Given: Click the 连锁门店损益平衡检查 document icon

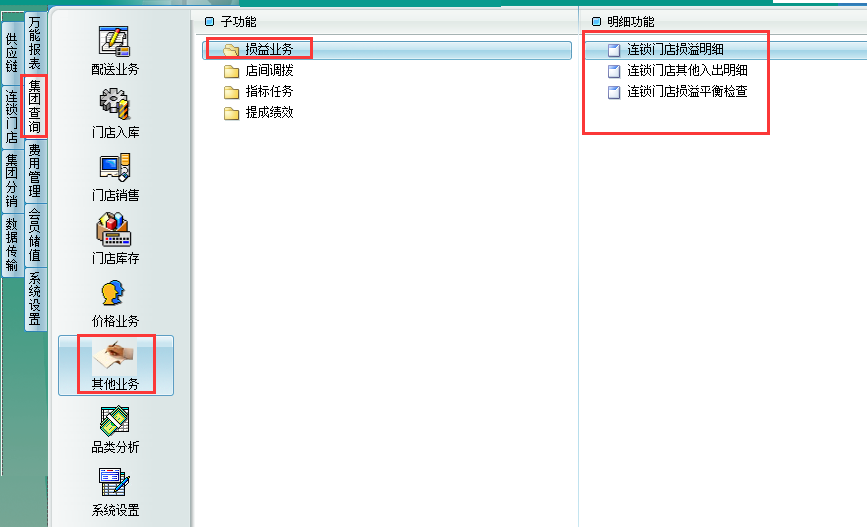Looking at the screenshot, I should (614, 92).
